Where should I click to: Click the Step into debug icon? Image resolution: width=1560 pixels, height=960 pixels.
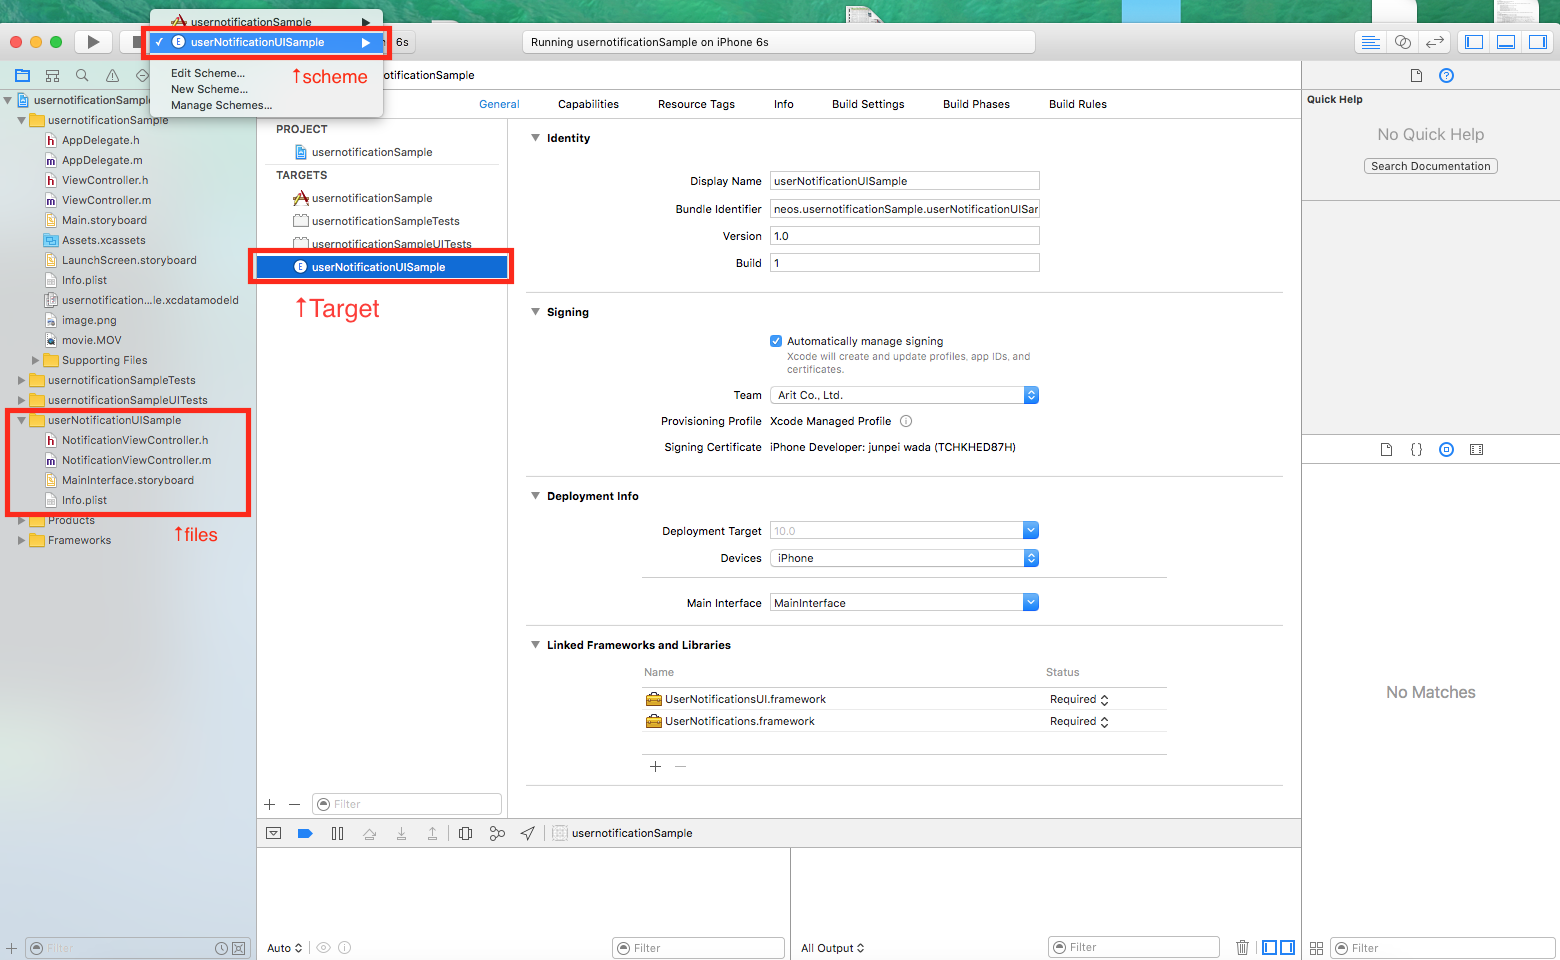coord(401,833)
